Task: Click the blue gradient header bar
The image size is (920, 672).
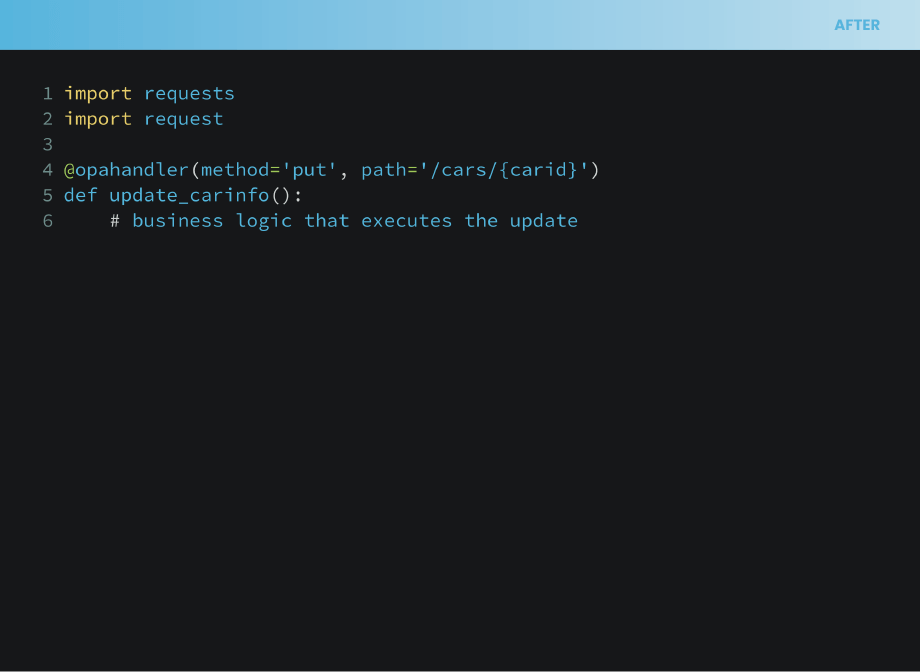Action: pyautogui.click(x=460, y=25)
